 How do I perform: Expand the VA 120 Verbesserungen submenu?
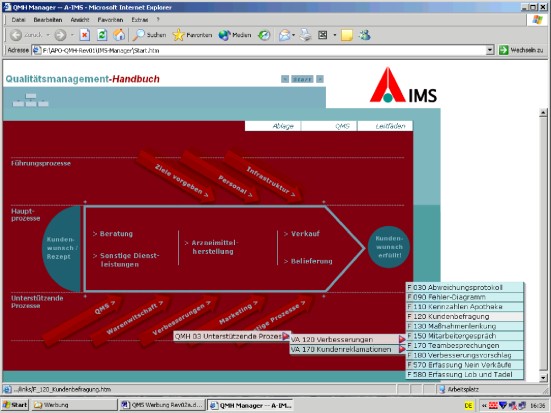pyautogui.click(x=402, y=339)
